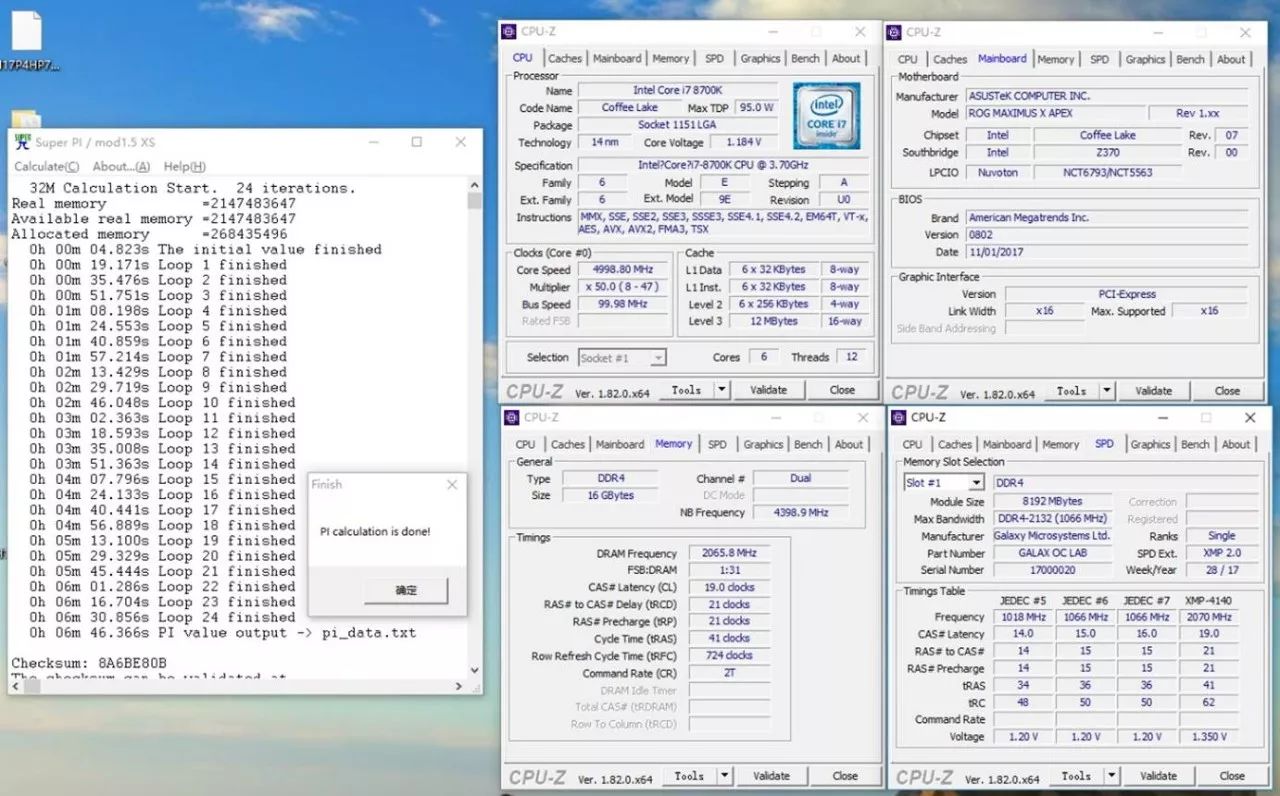Click the Close button in the Mainboard window
The width and height of the screenshot is (1280, 796).
pyautogui.click(x=1227, y=391)
